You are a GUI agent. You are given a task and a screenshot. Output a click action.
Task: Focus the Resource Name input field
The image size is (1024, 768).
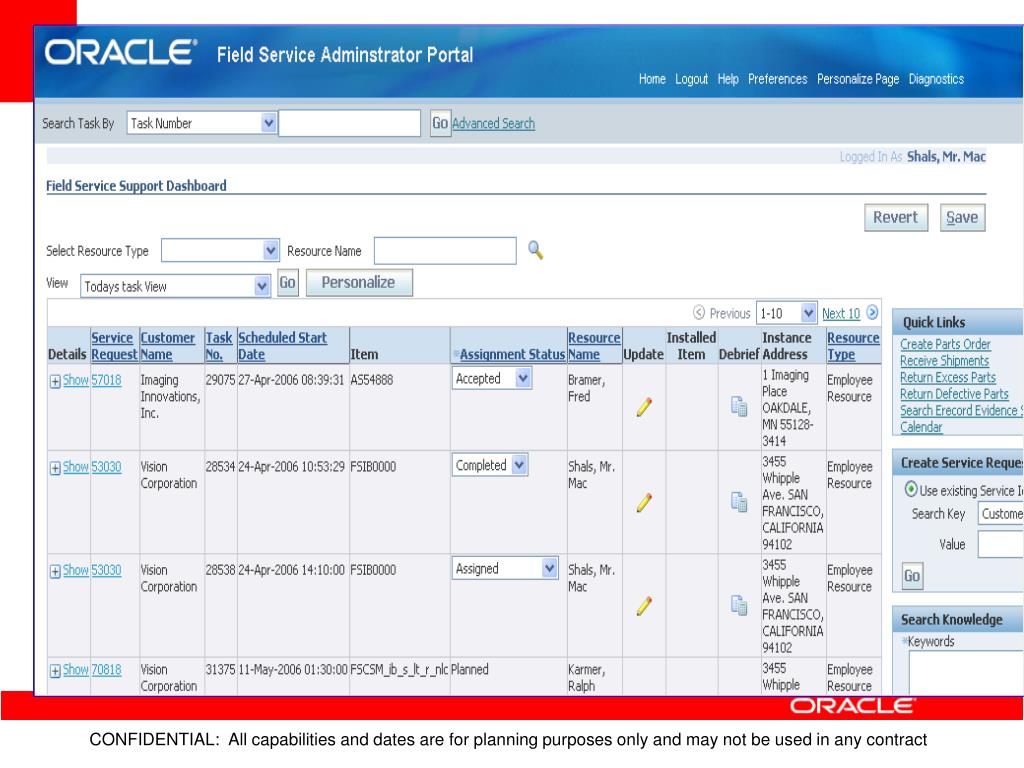pyautogui.click(x=445, y=250)
